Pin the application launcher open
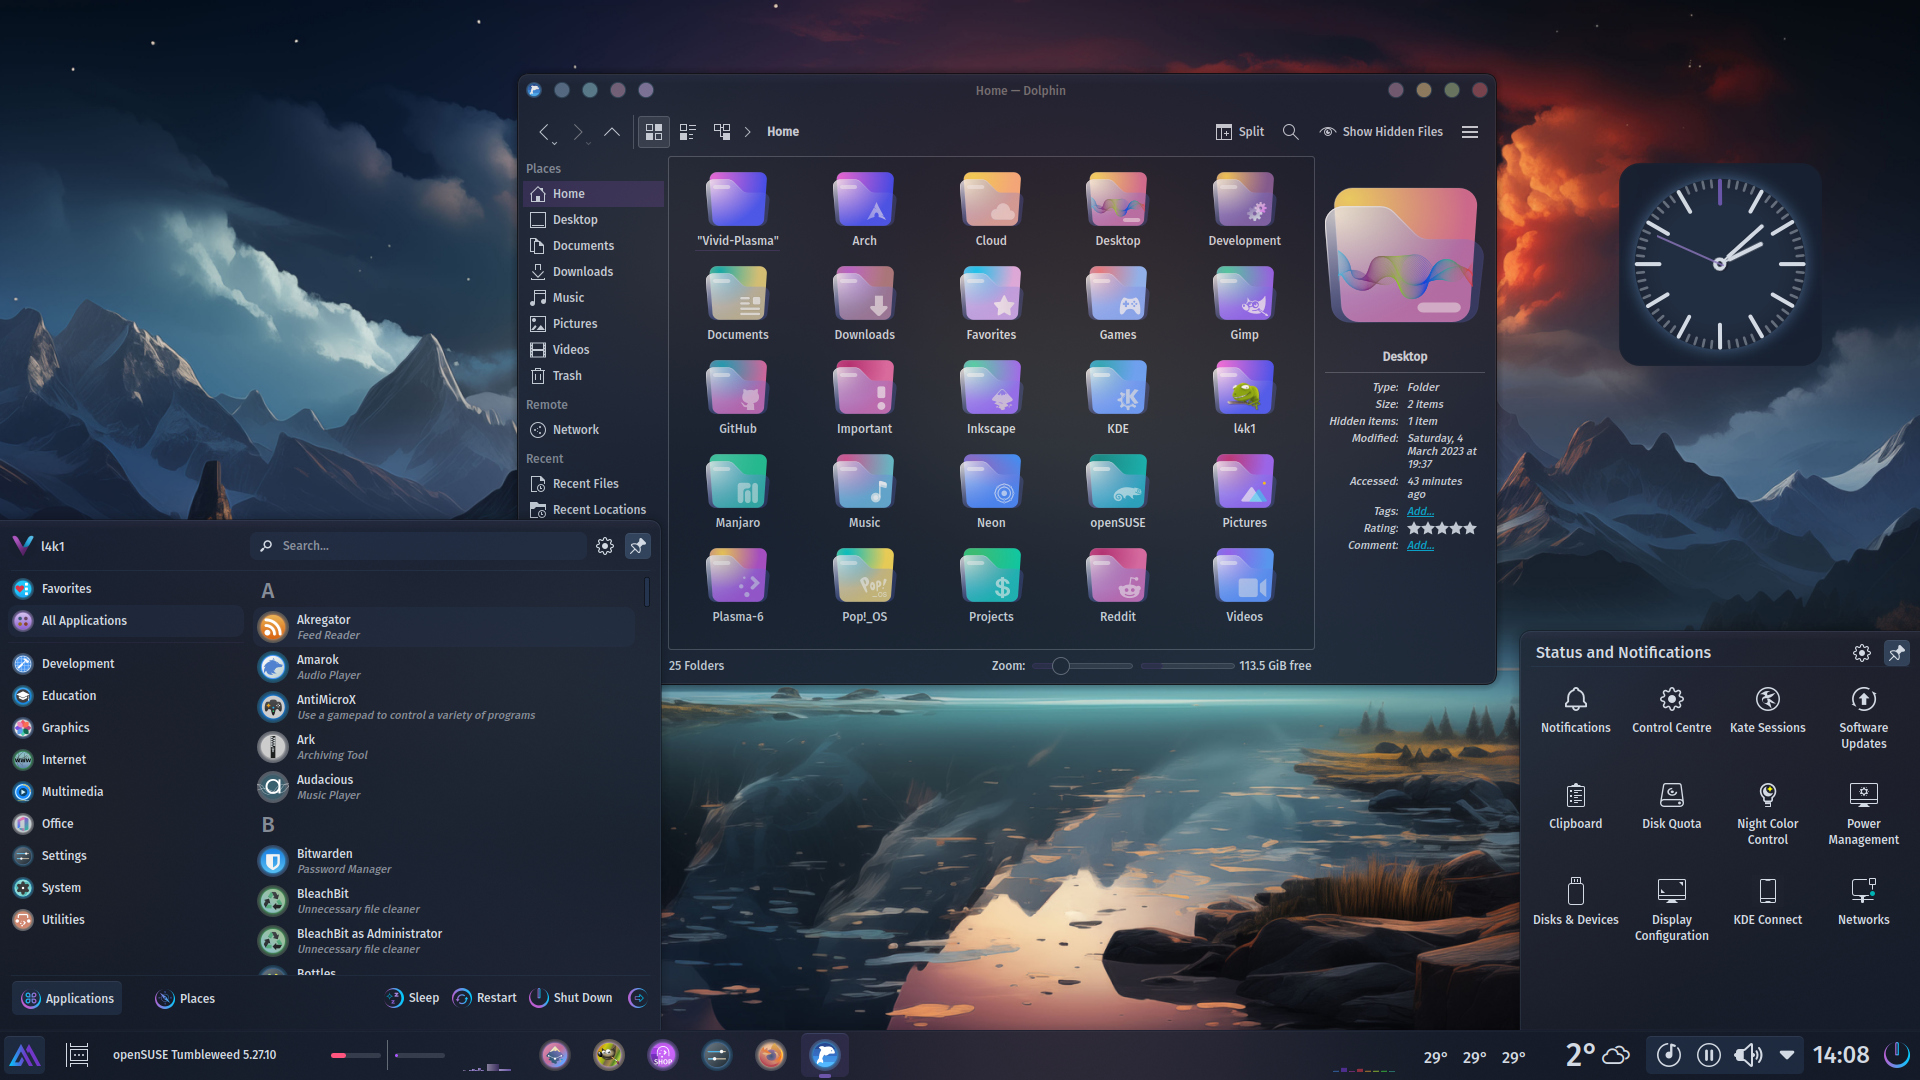Image resolution: width=1920 pixels, height=1080 pixels. (637, 546)
